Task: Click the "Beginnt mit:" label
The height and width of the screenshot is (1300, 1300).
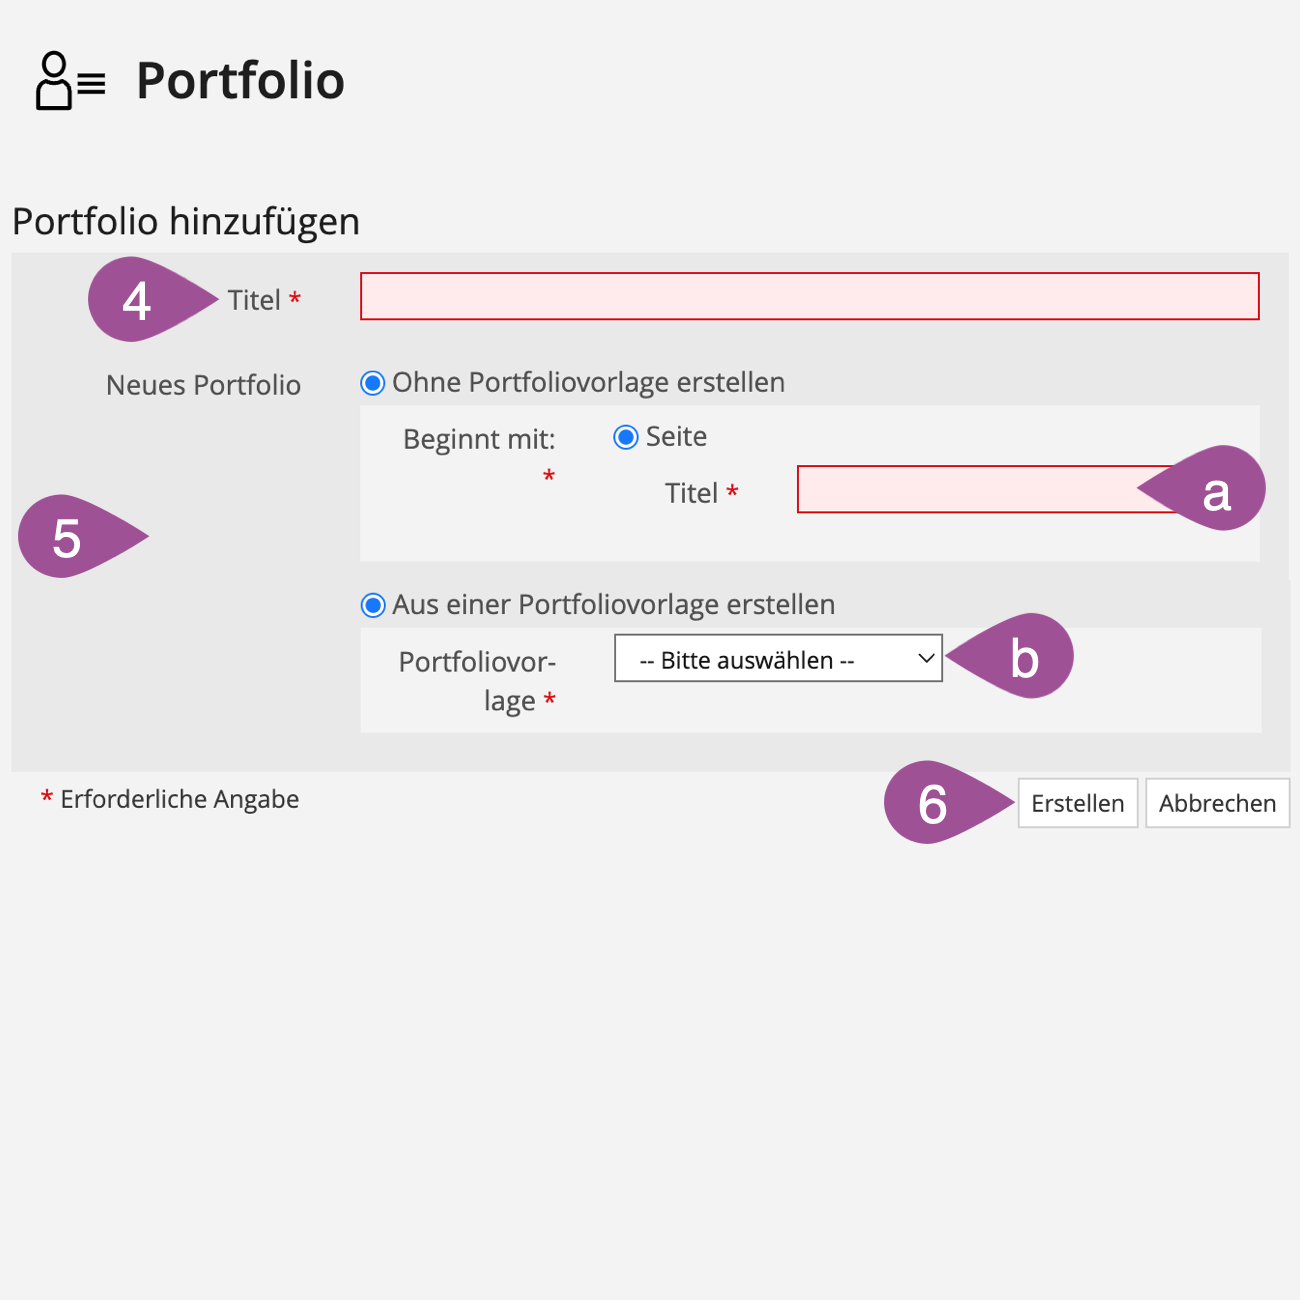Action: pyautogui.click(x=479, y=439)
